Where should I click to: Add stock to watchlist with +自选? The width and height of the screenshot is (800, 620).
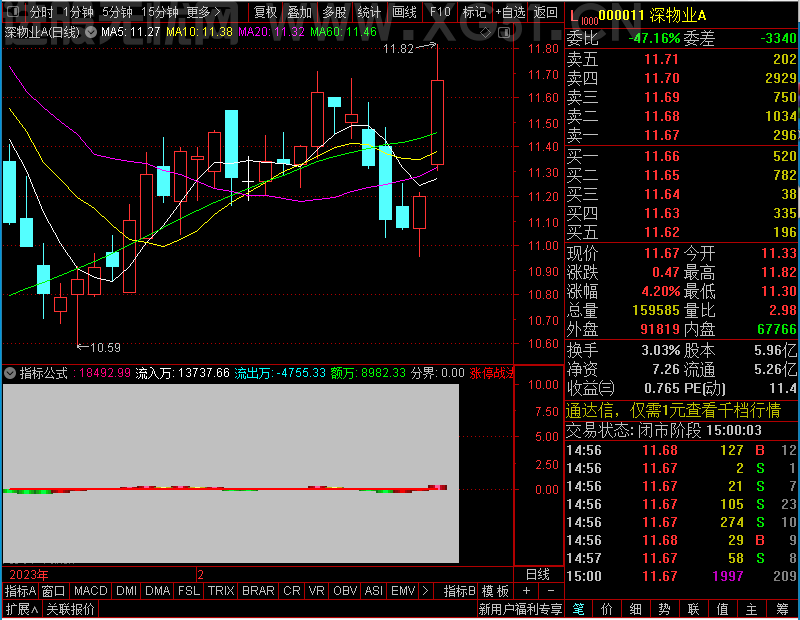point(510,12)
